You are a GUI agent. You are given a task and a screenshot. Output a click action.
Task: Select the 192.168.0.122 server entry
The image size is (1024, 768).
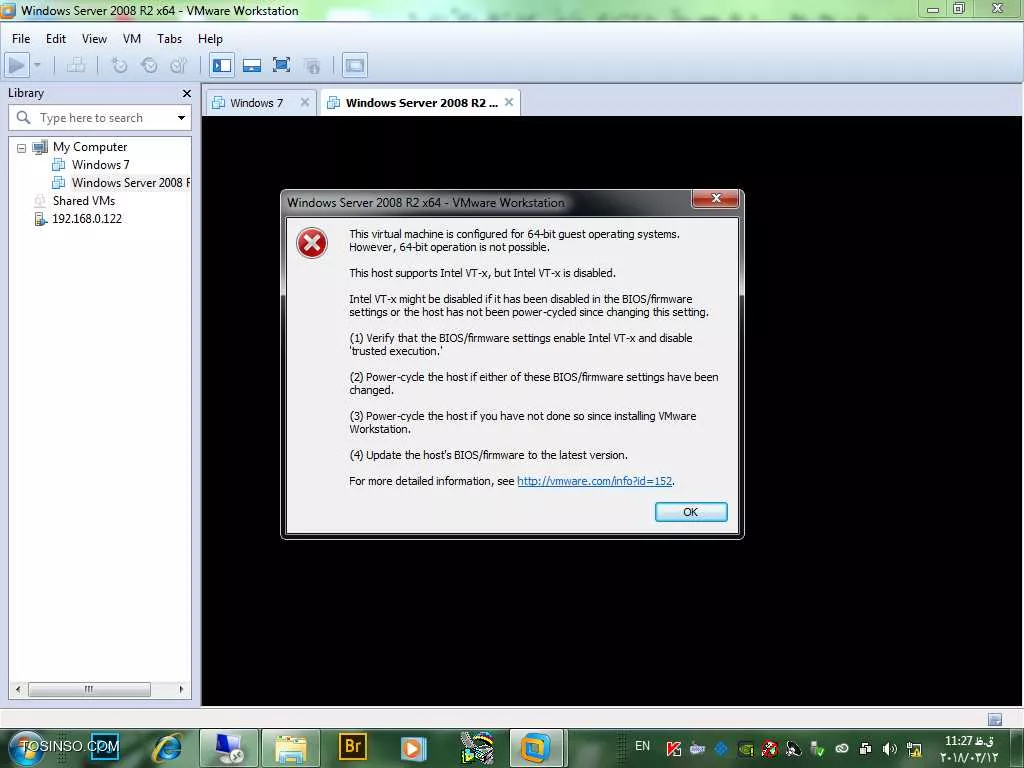87,219
